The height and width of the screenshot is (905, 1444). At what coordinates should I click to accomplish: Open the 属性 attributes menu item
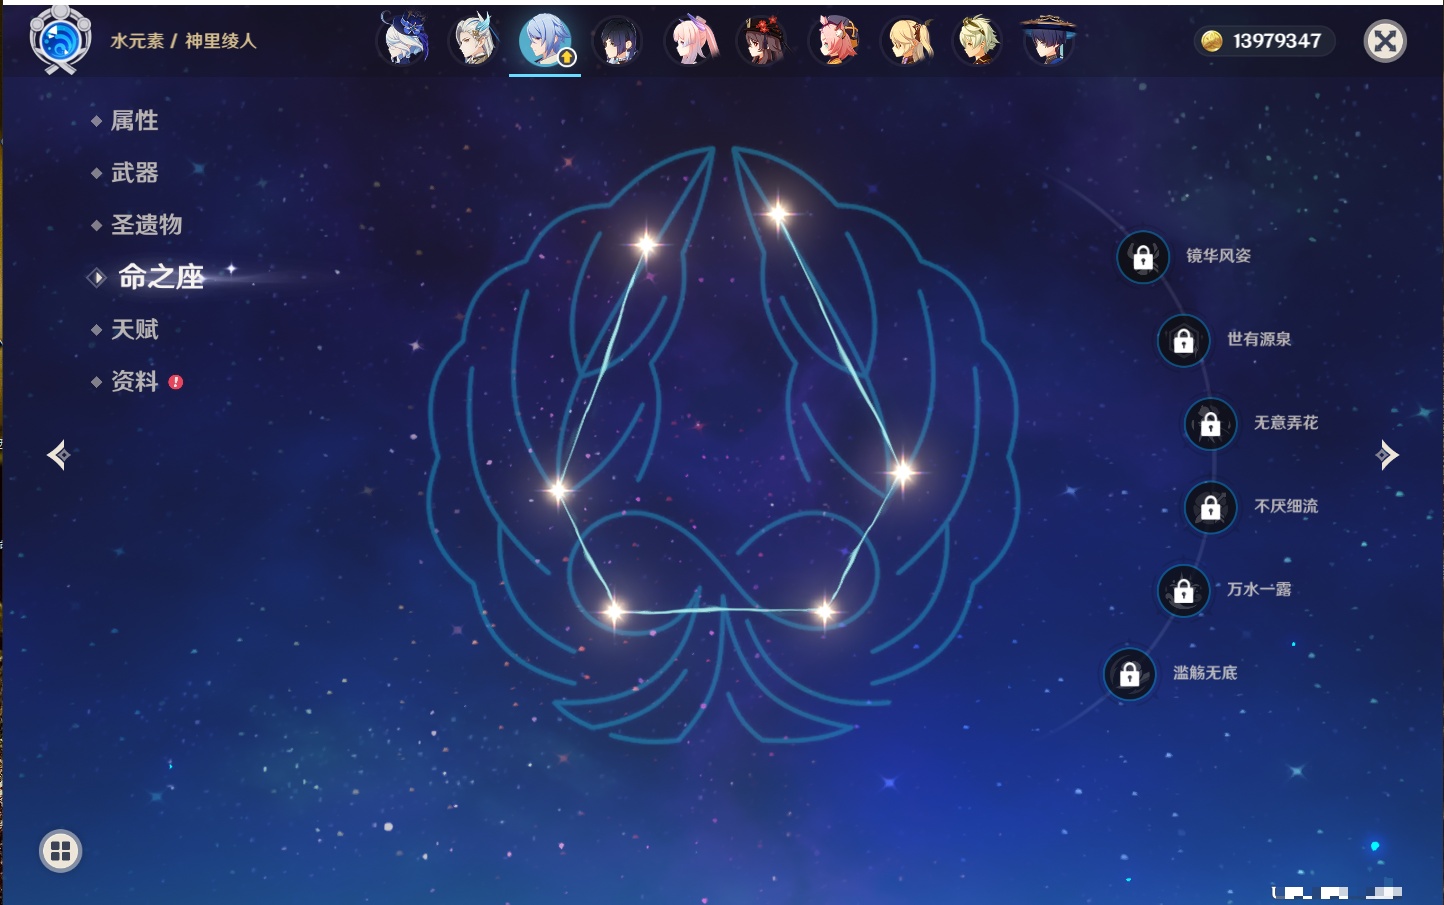(134, 121)
